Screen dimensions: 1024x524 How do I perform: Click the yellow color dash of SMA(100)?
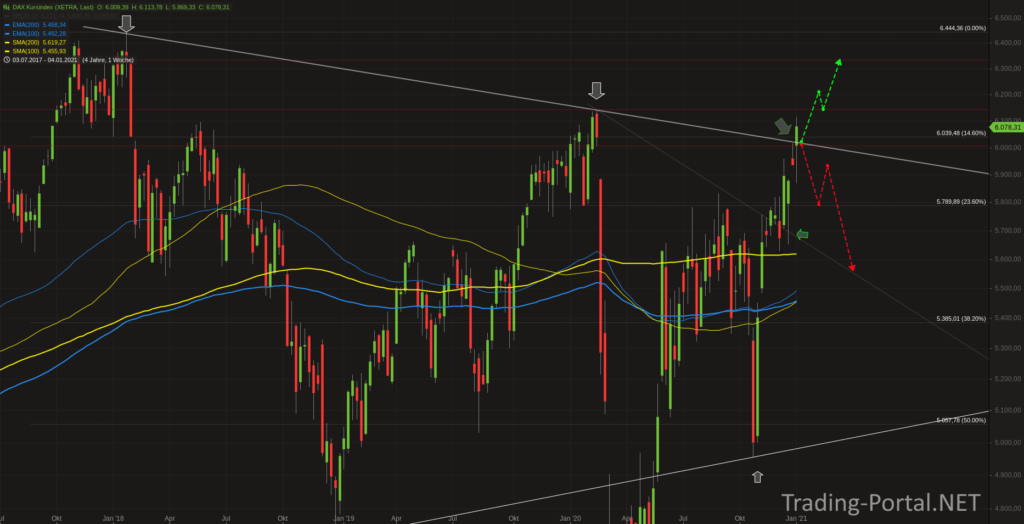pyautogui.click(x=7, y=51)
